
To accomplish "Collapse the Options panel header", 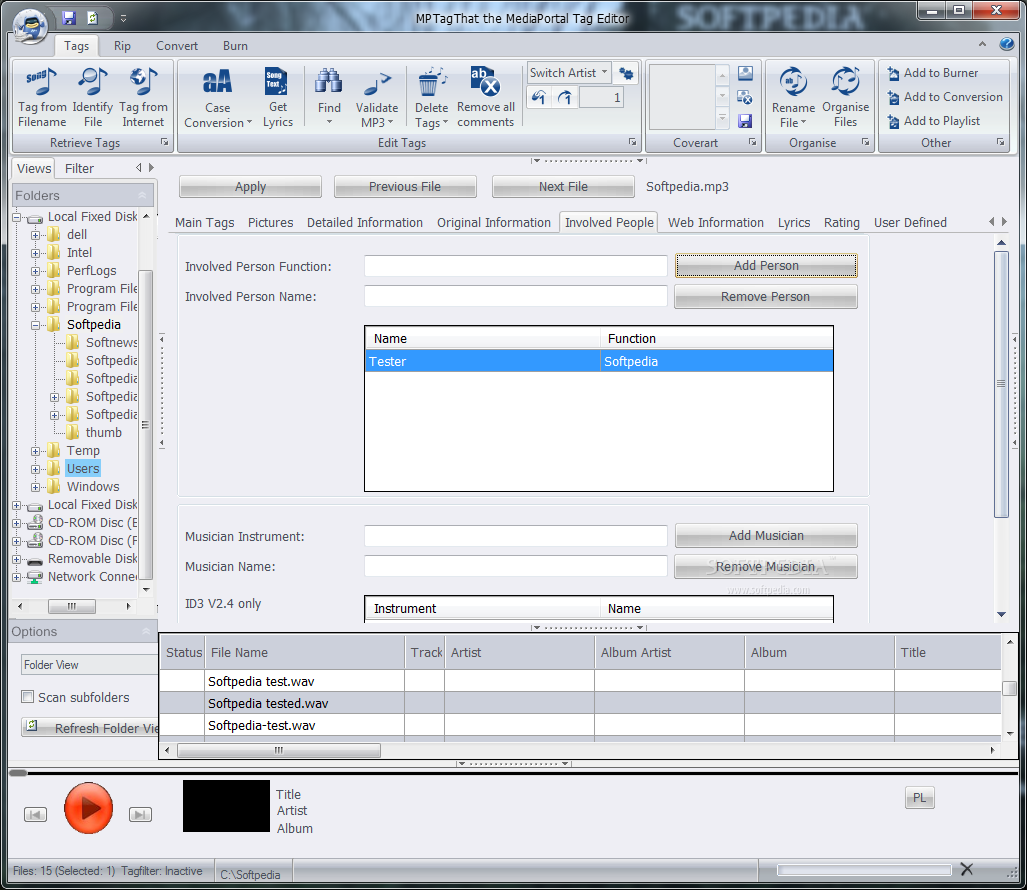I will [x=145, y=631].
